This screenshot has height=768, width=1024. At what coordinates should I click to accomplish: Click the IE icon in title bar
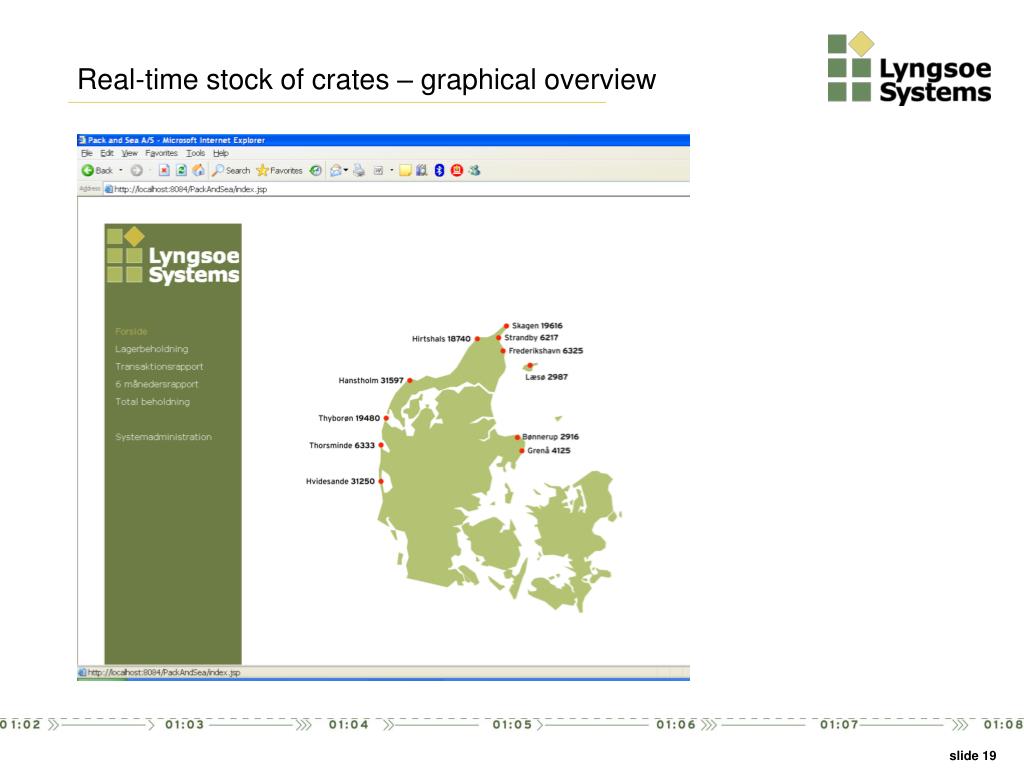tap(82, 140)
